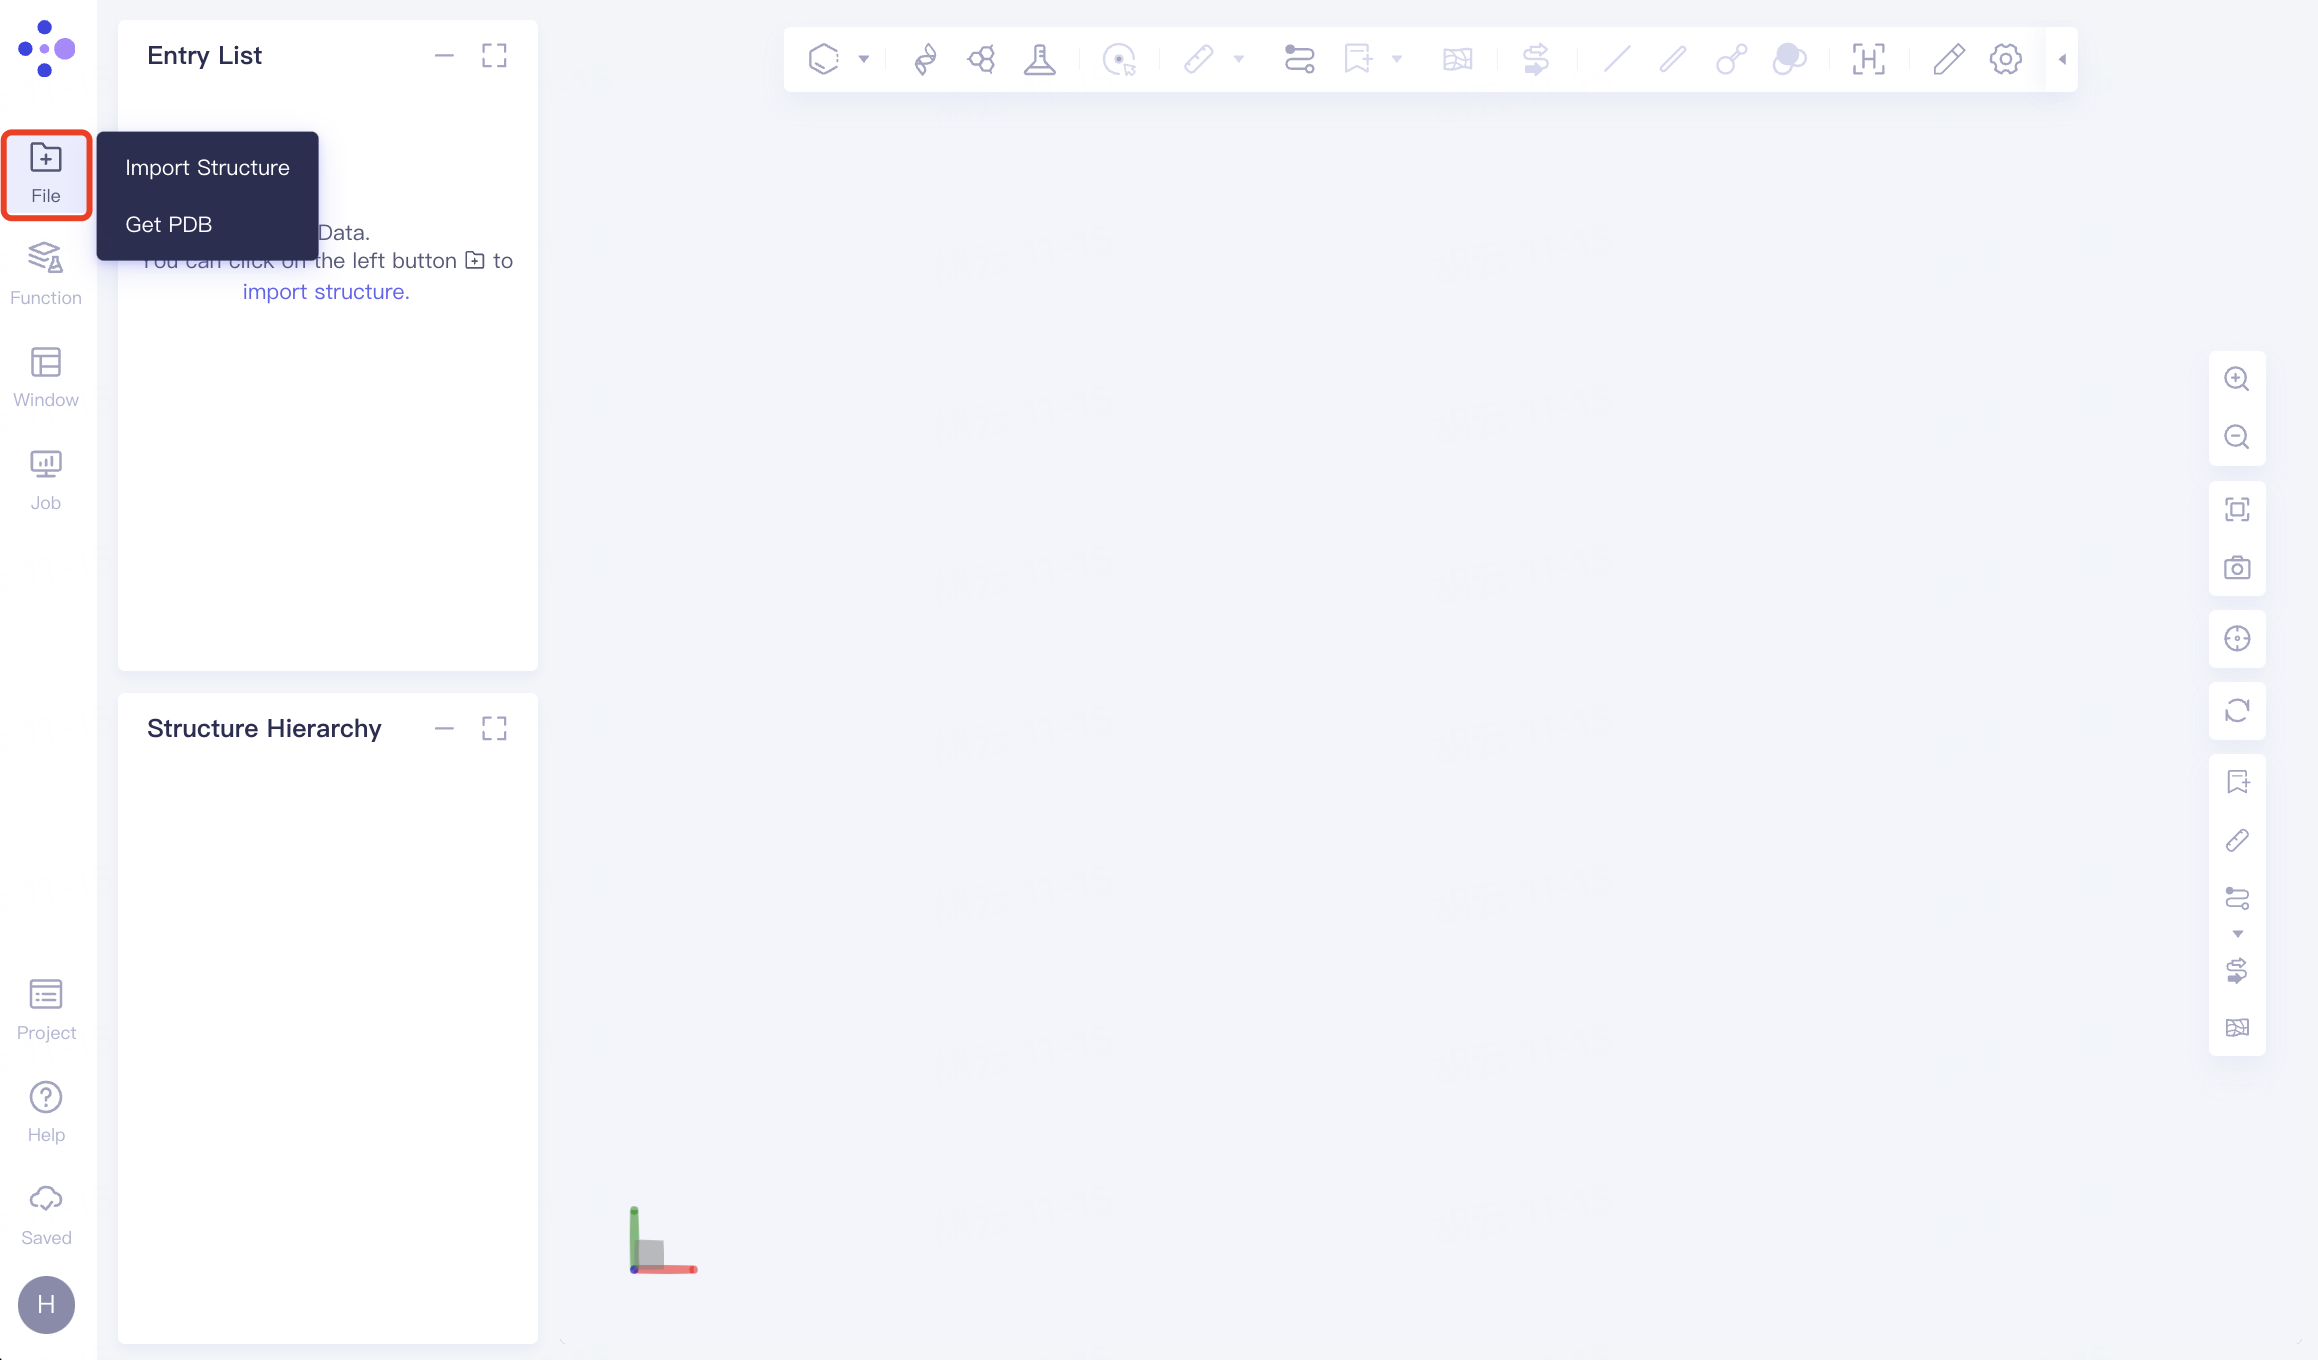Select Get PDB menu entry
The width and height of the screenshot is (2318, 1360).
click(169, 225)
